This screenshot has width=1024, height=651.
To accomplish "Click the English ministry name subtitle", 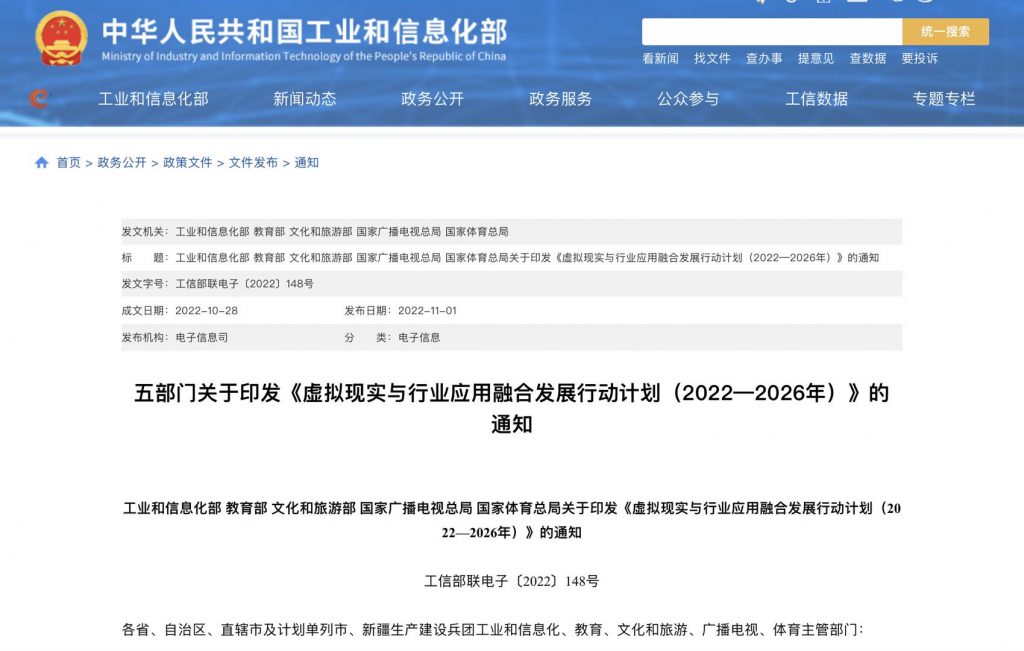I will click(x=304, y=56).
